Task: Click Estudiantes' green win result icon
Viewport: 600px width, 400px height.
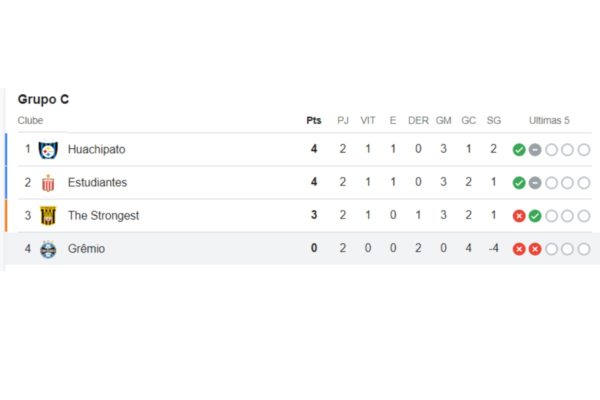Action: click(x=519, y=183)
